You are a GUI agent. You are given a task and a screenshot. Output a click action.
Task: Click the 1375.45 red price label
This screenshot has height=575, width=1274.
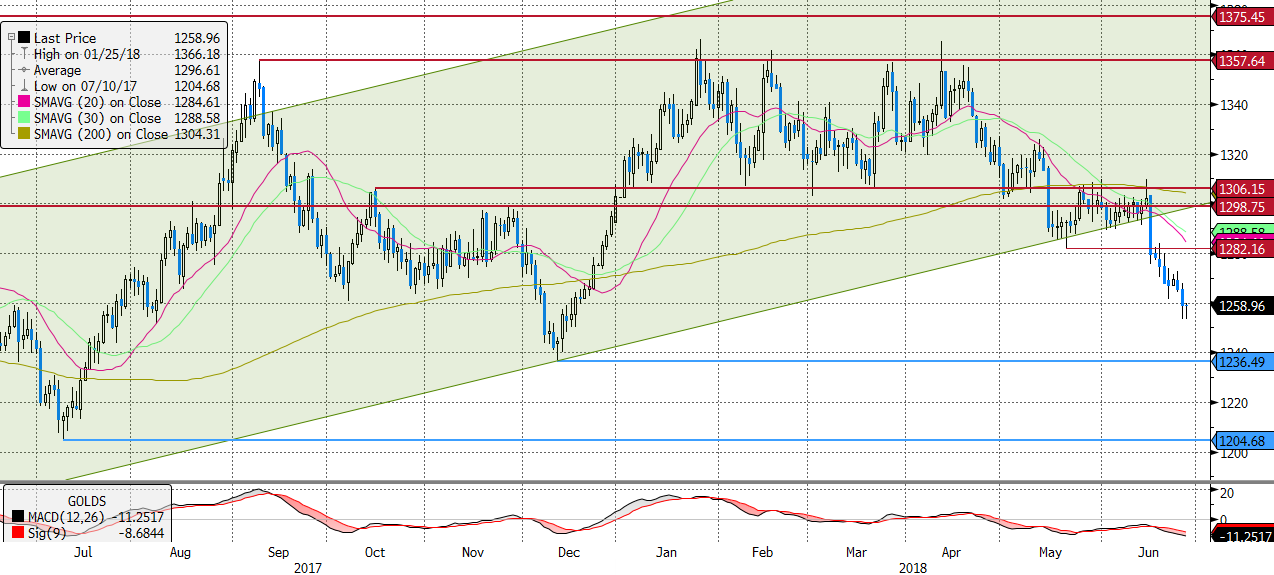pos(1243,16)
